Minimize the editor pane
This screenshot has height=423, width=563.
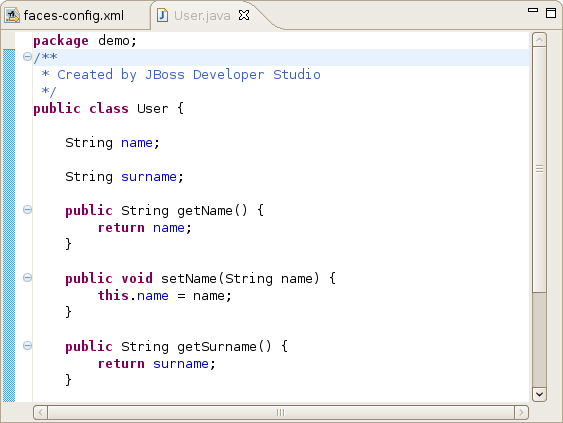pos(533,10)
